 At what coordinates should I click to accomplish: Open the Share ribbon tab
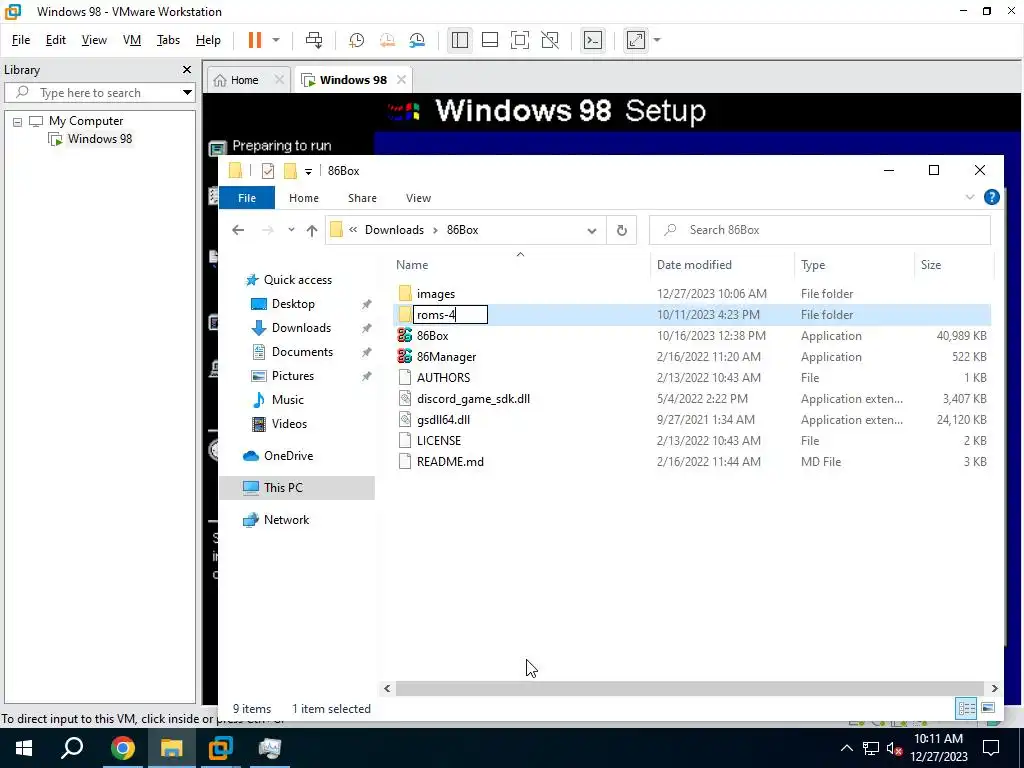362,198
